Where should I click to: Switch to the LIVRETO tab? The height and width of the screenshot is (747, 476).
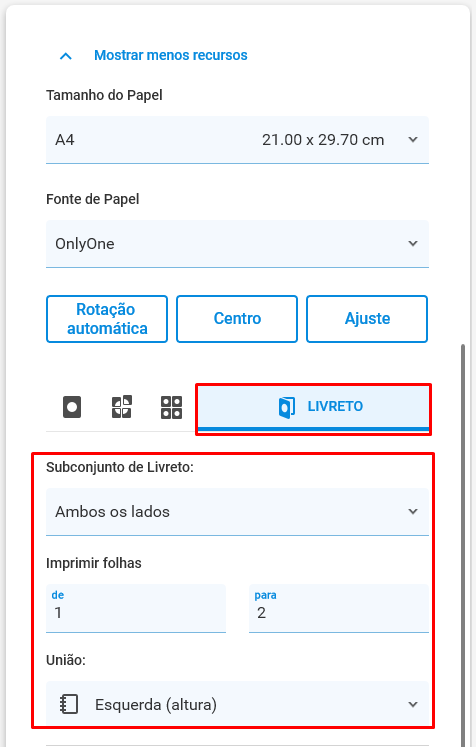(313, 407)
